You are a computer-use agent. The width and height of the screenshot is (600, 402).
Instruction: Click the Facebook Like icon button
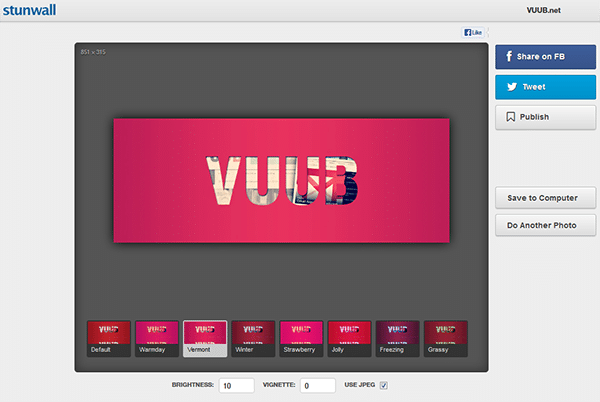pyautogui.click(x=474, y=32)
